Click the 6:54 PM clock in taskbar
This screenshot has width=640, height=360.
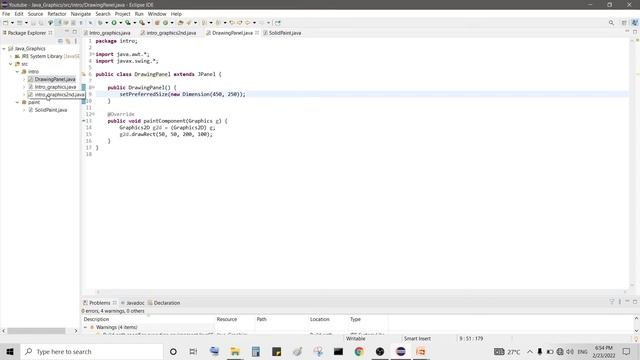coord(604,348)
